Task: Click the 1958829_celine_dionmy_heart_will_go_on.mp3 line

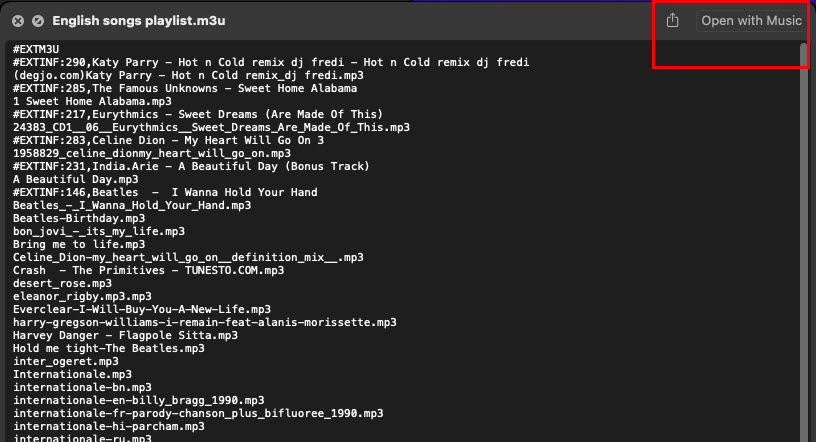Action: (x=152, y=154)
